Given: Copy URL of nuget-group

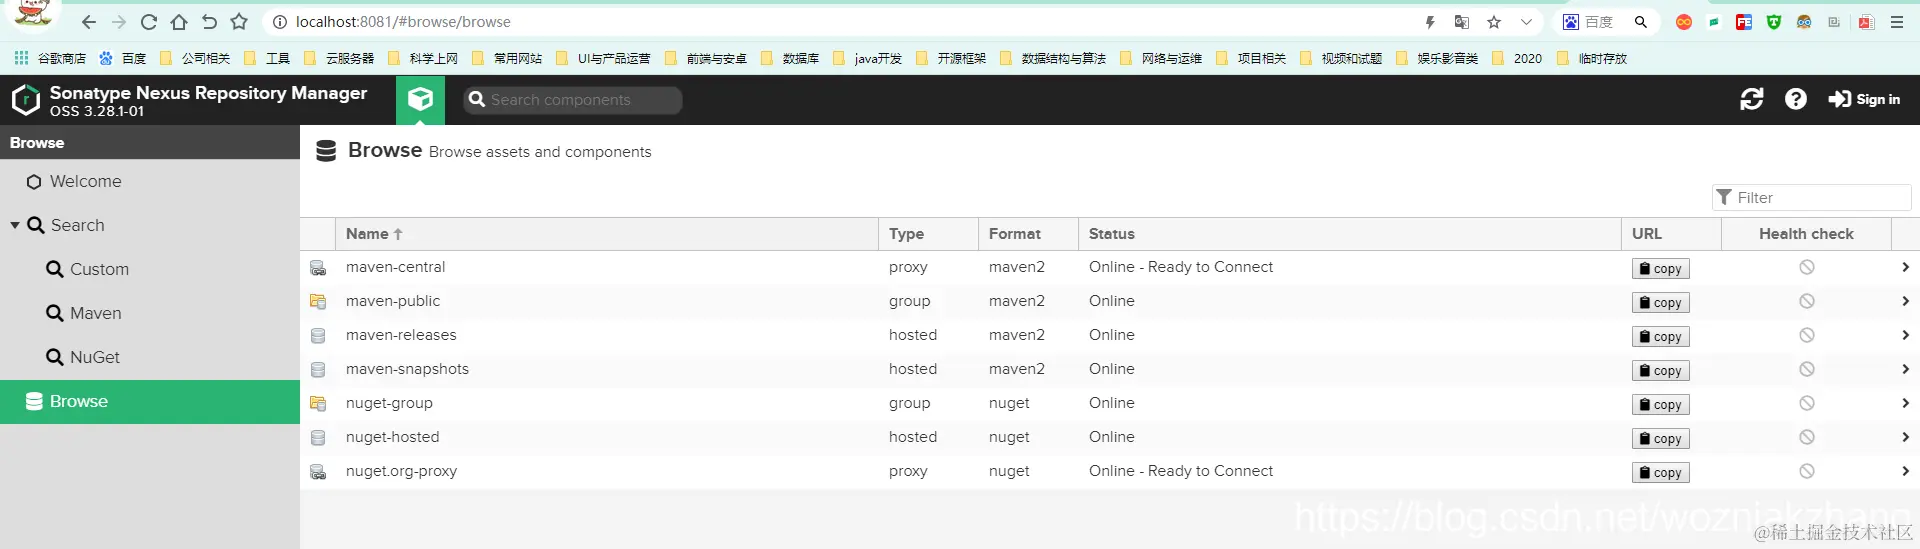Looking at the screenshot, I should pos(1661,405).
